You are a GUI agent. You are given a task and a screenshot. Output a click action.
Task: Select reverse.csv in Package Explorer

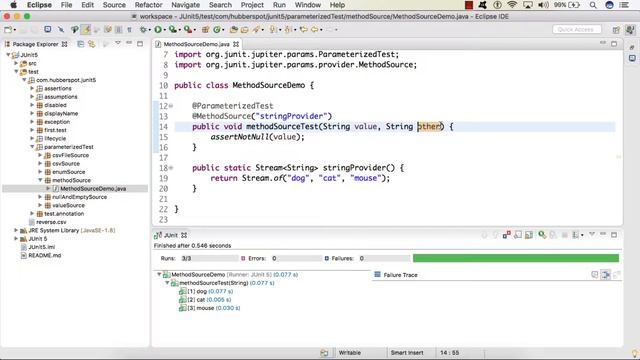coord(51,222)
